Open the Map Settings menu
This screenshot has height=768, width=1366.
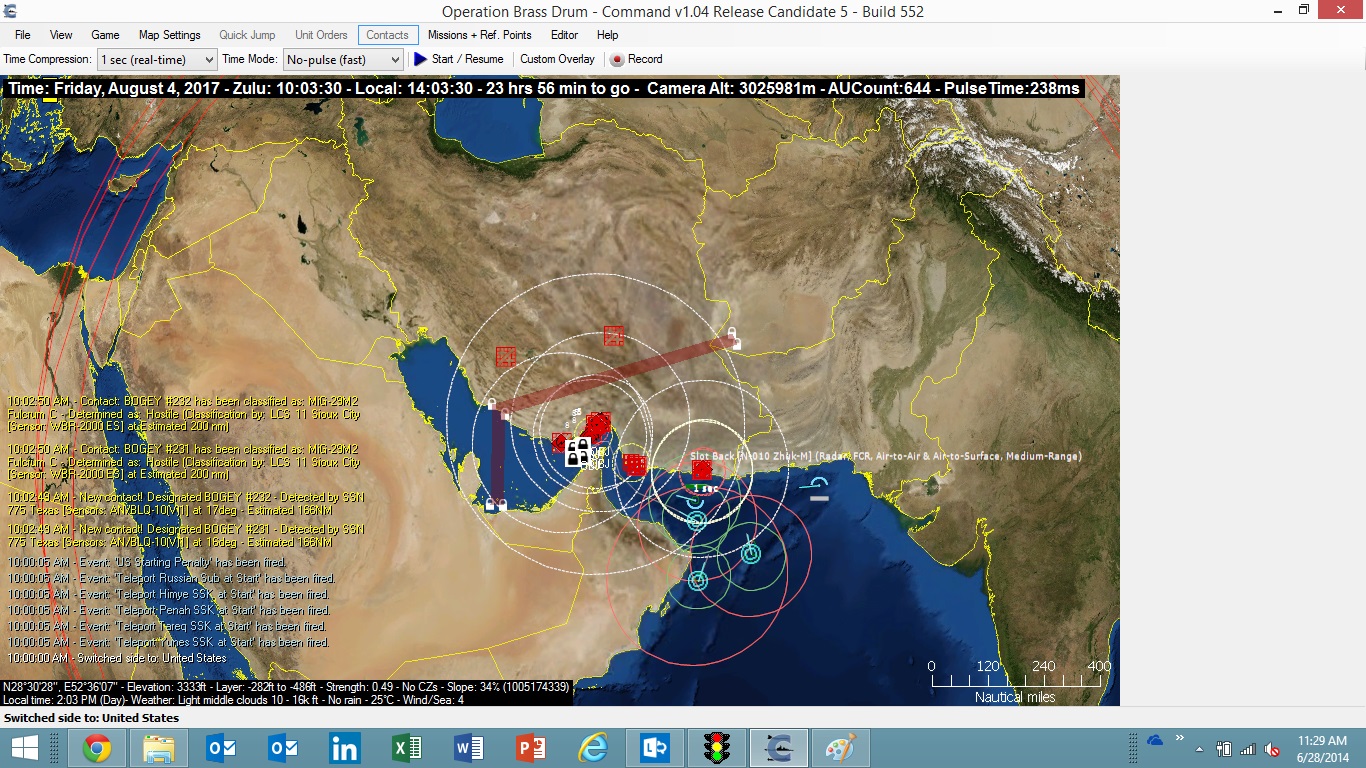[x=169, y=35]
